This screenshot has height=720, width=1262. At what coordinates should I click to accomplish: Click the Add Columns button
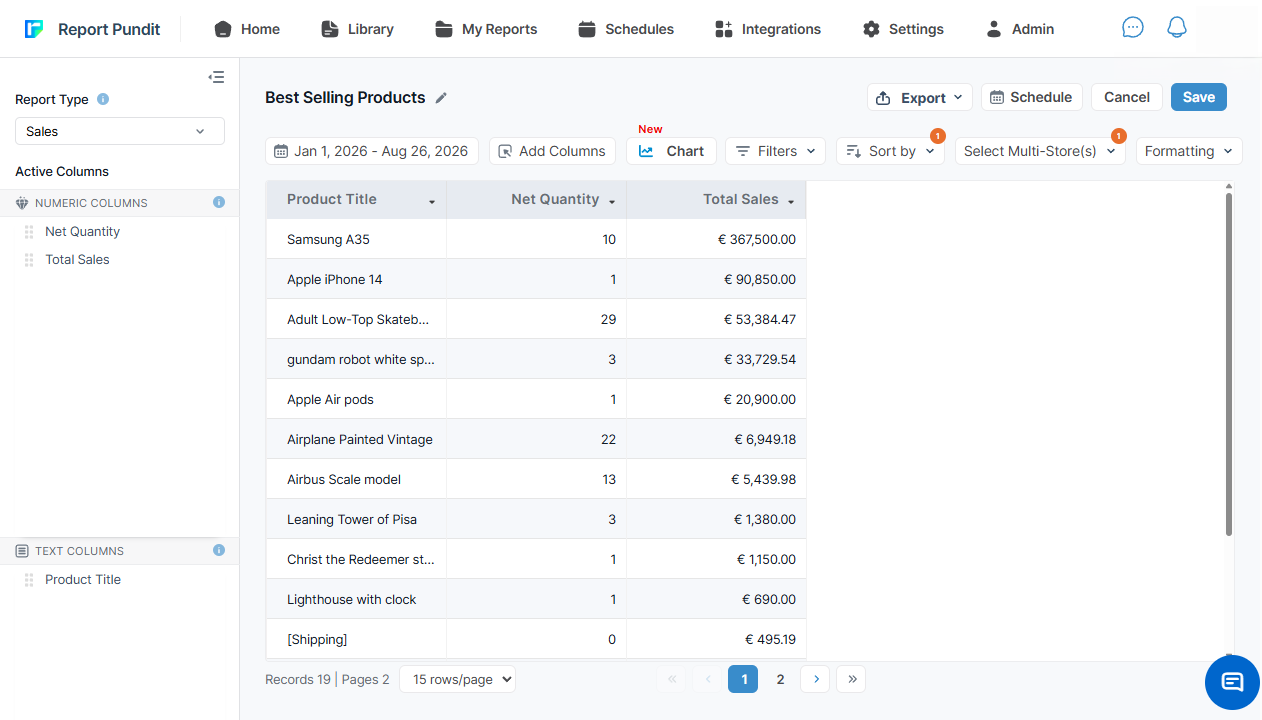[552, 151]
